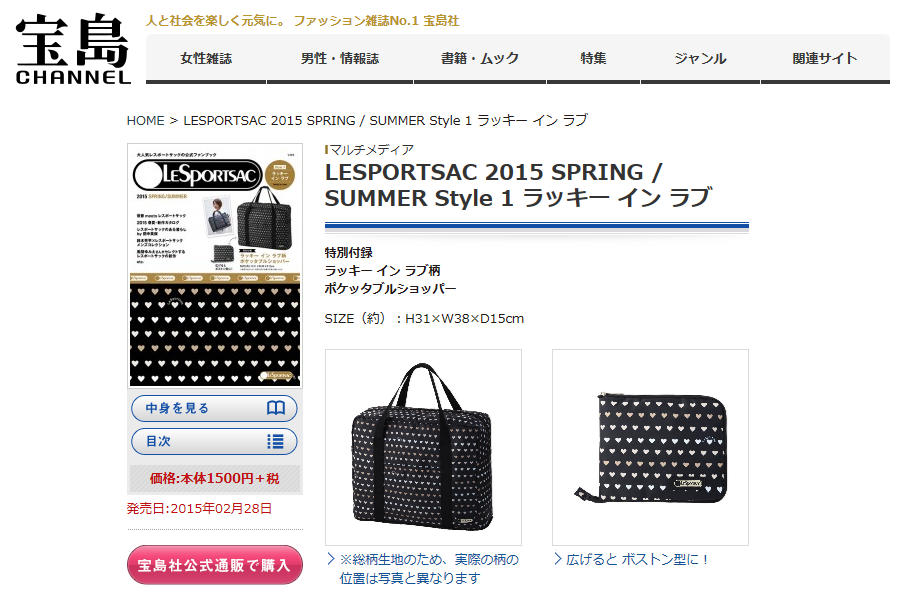Click the 中身を見る button
Screen dimensions: 898x594
(x=214, y=408)
